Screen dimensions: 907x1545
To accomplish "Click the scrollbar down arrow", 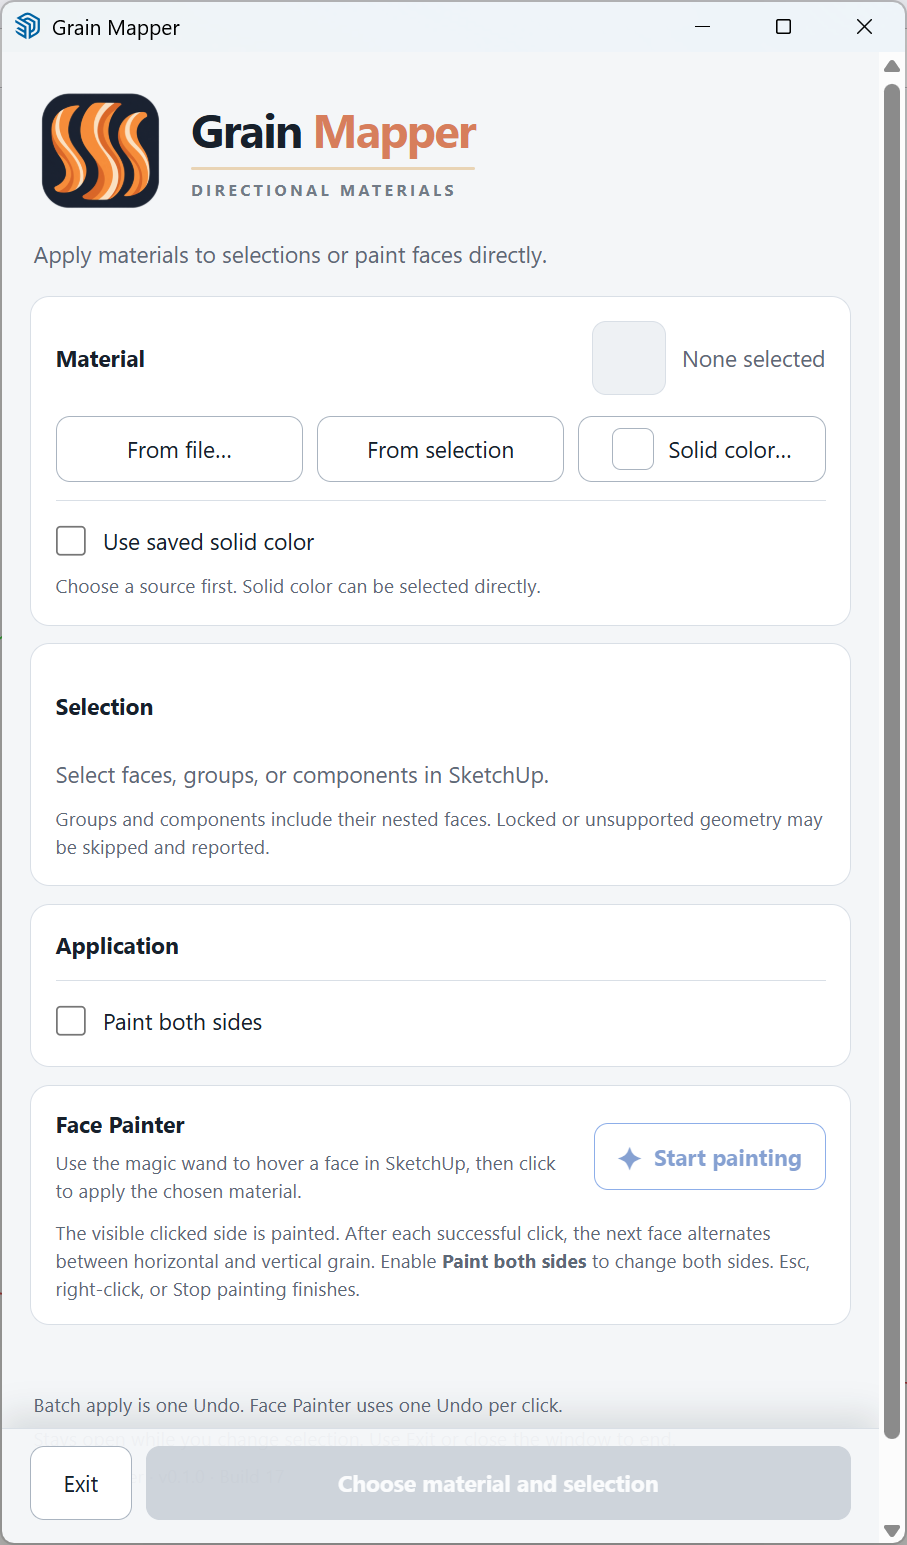I will click(892, 1531).
